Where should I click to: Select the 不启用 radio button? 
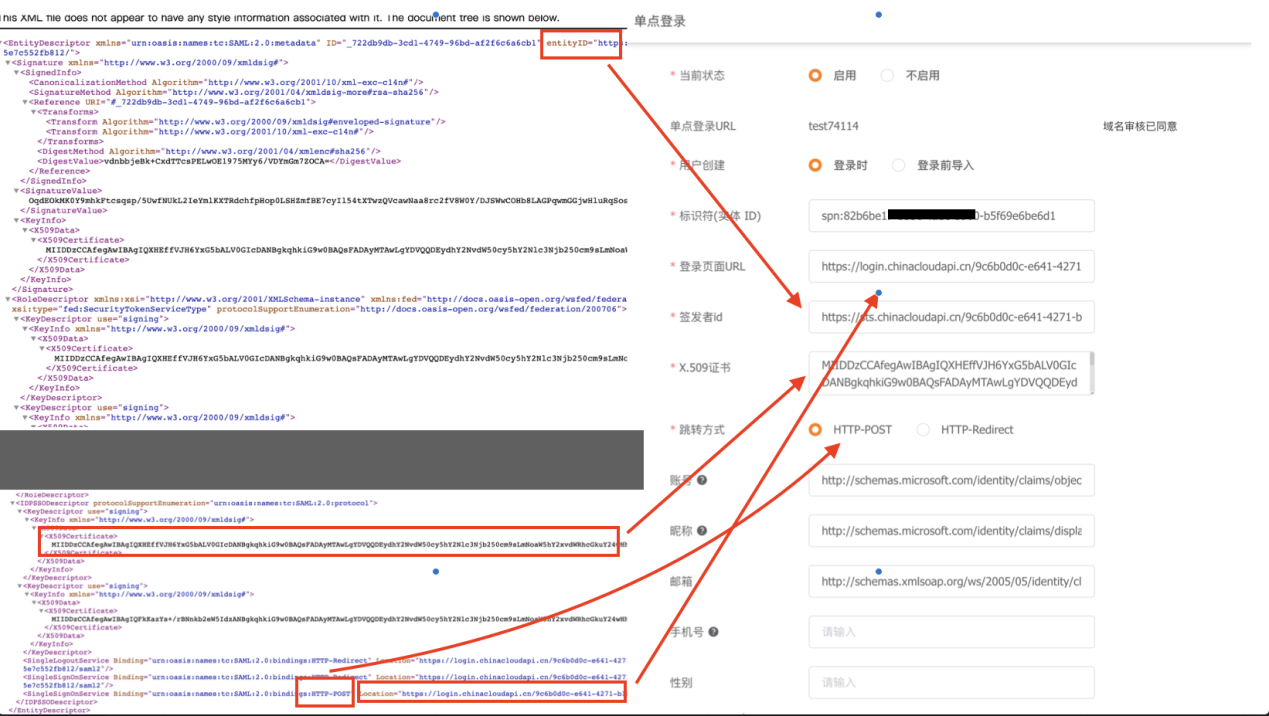pyautogui.click(x=886, y=76)
